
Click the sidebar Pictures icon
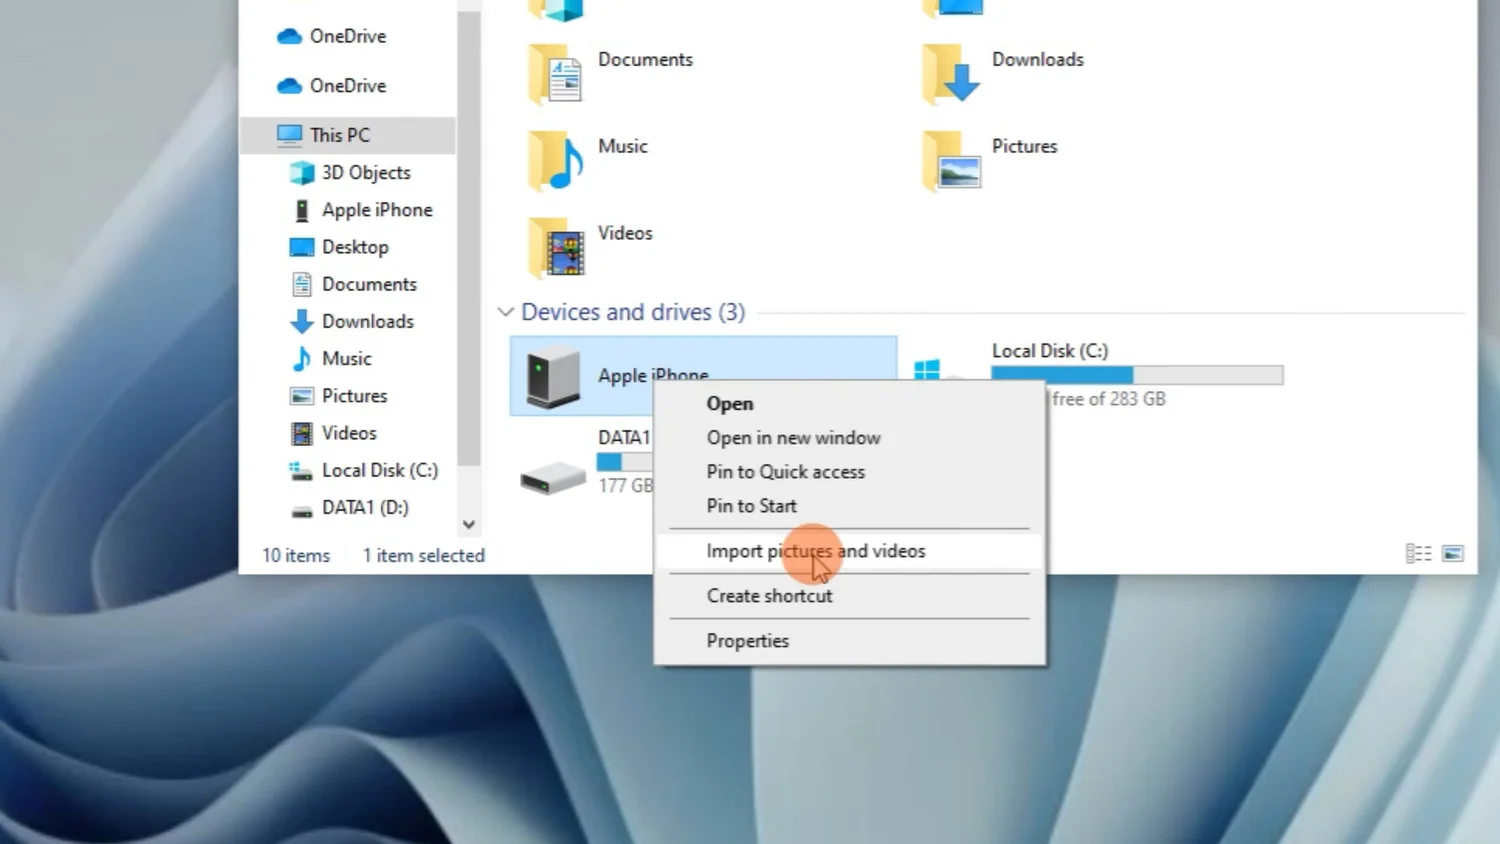302,396
